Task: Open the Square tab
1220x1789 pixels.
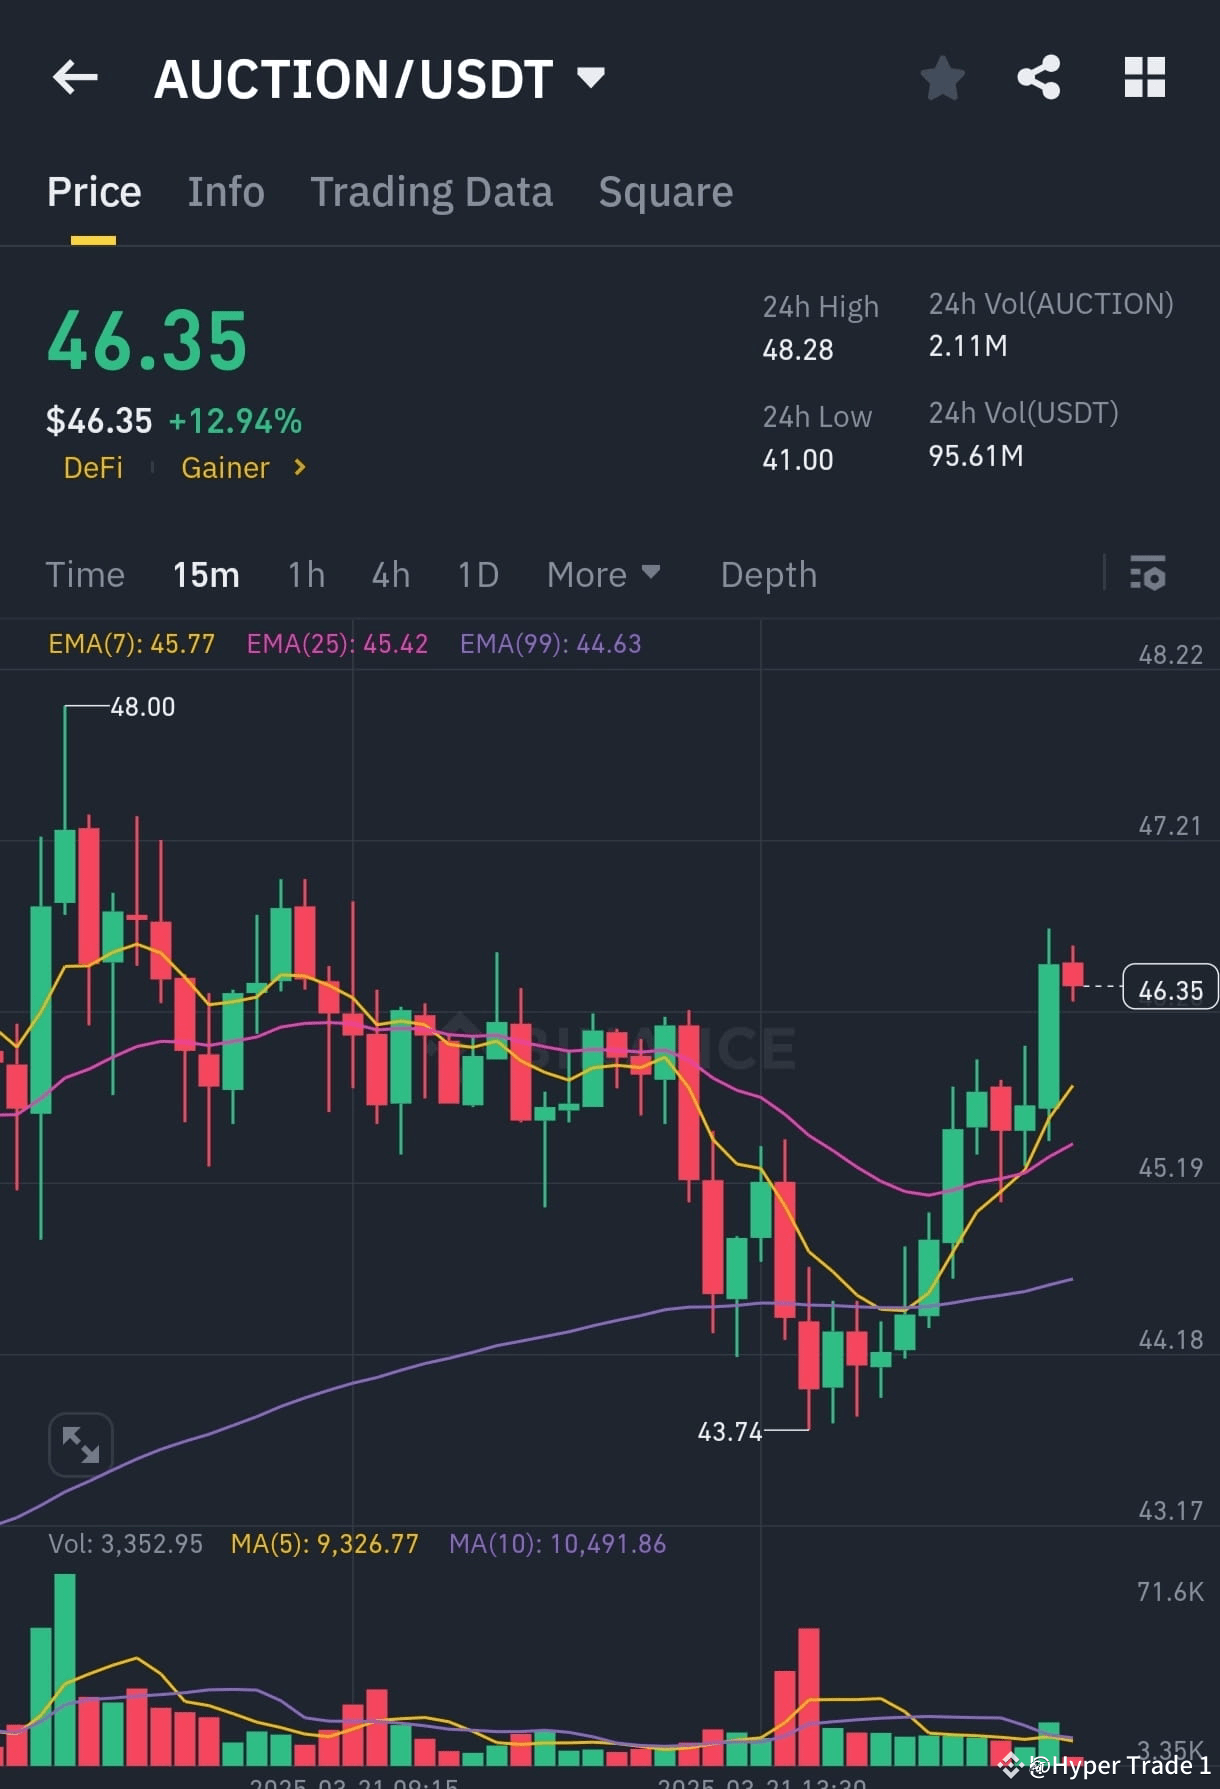Action: point(665,191)
